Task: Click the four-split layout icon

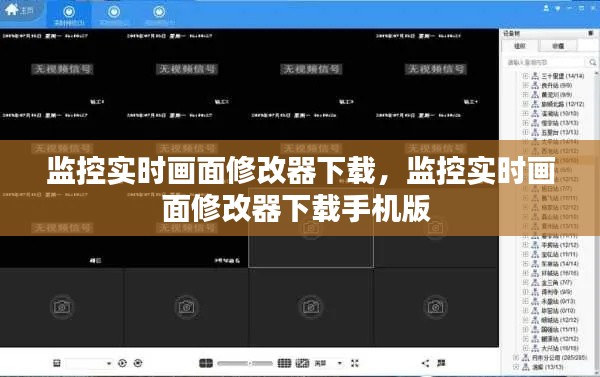Action: click(x=206, y=363)
